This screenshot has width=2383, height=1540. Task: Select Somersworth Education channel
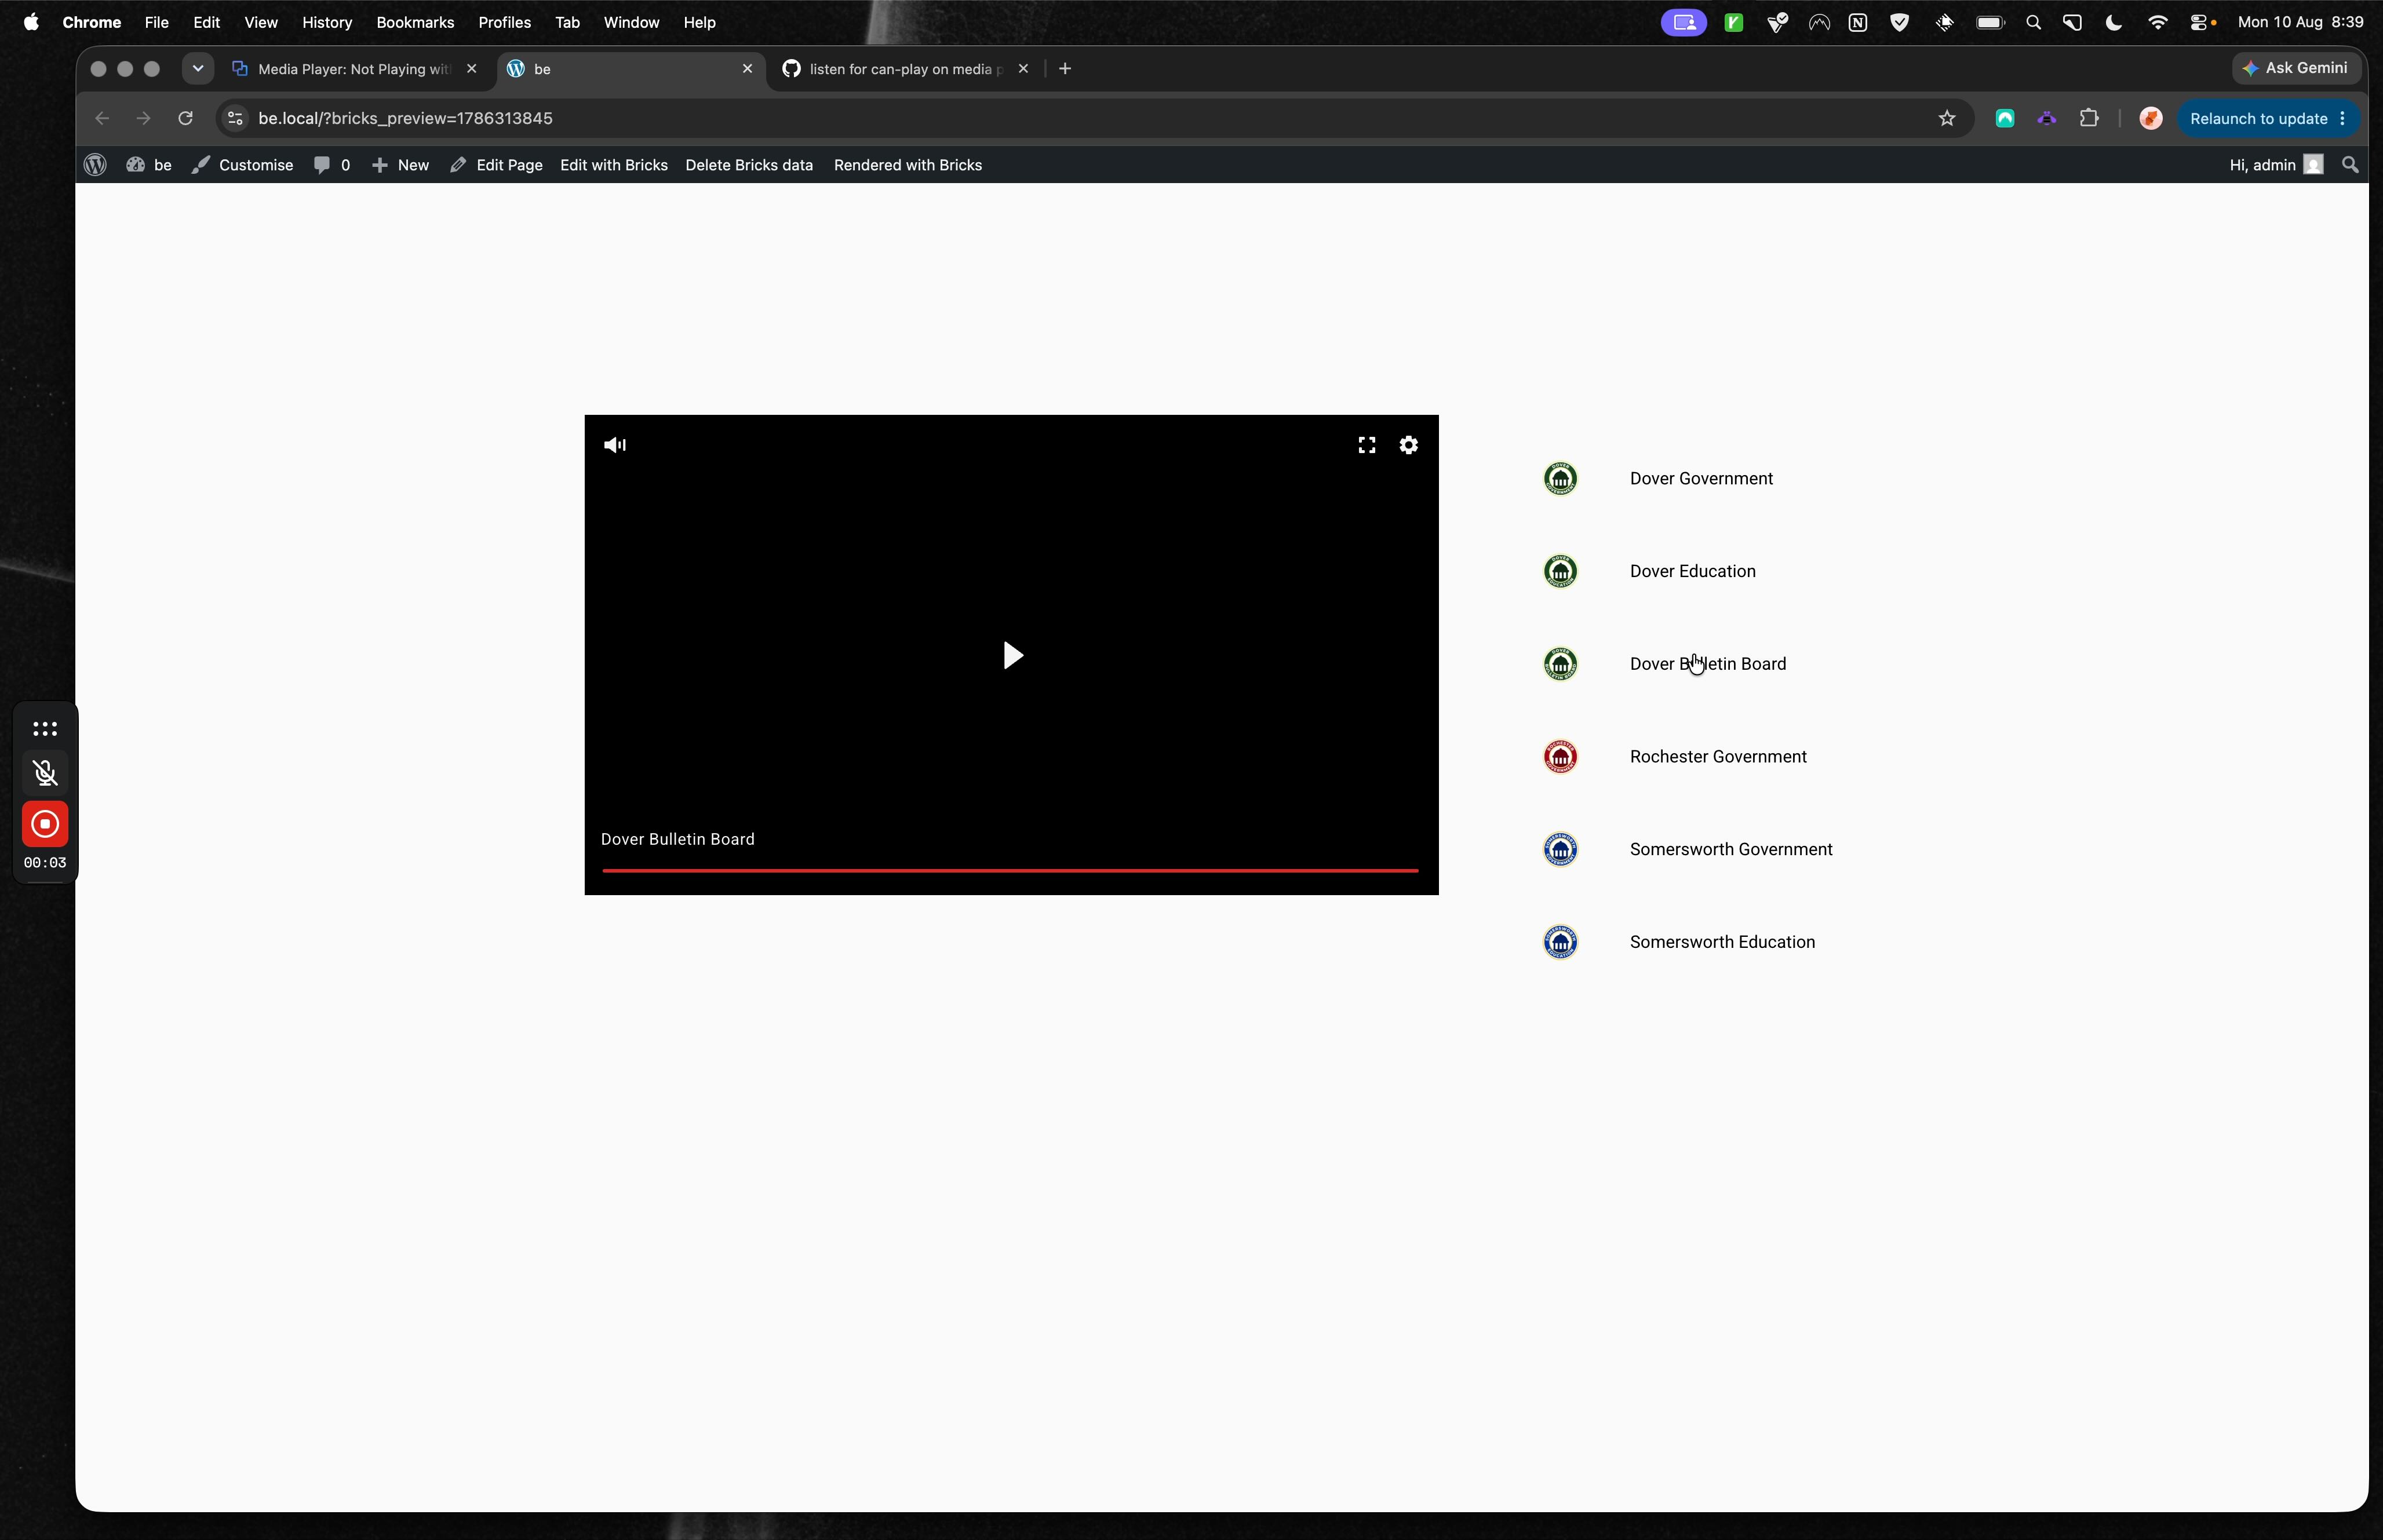[x=1722, y=942]
